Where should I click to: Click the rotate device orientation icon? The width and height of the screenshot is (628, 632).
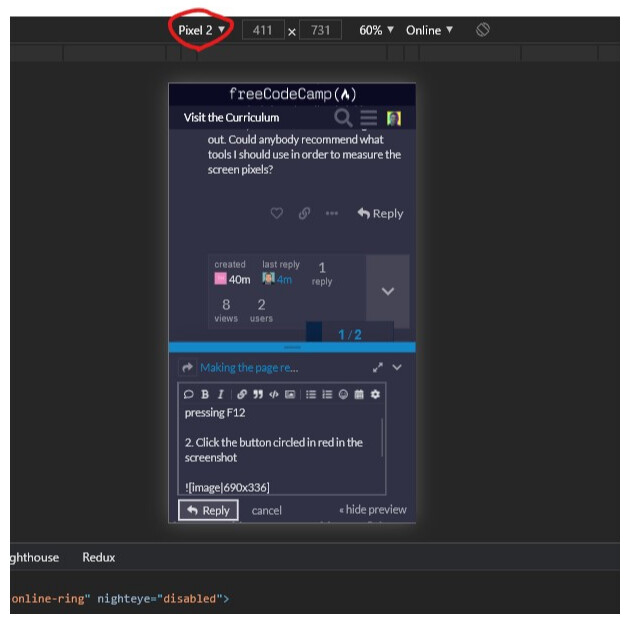coord(482,30)
